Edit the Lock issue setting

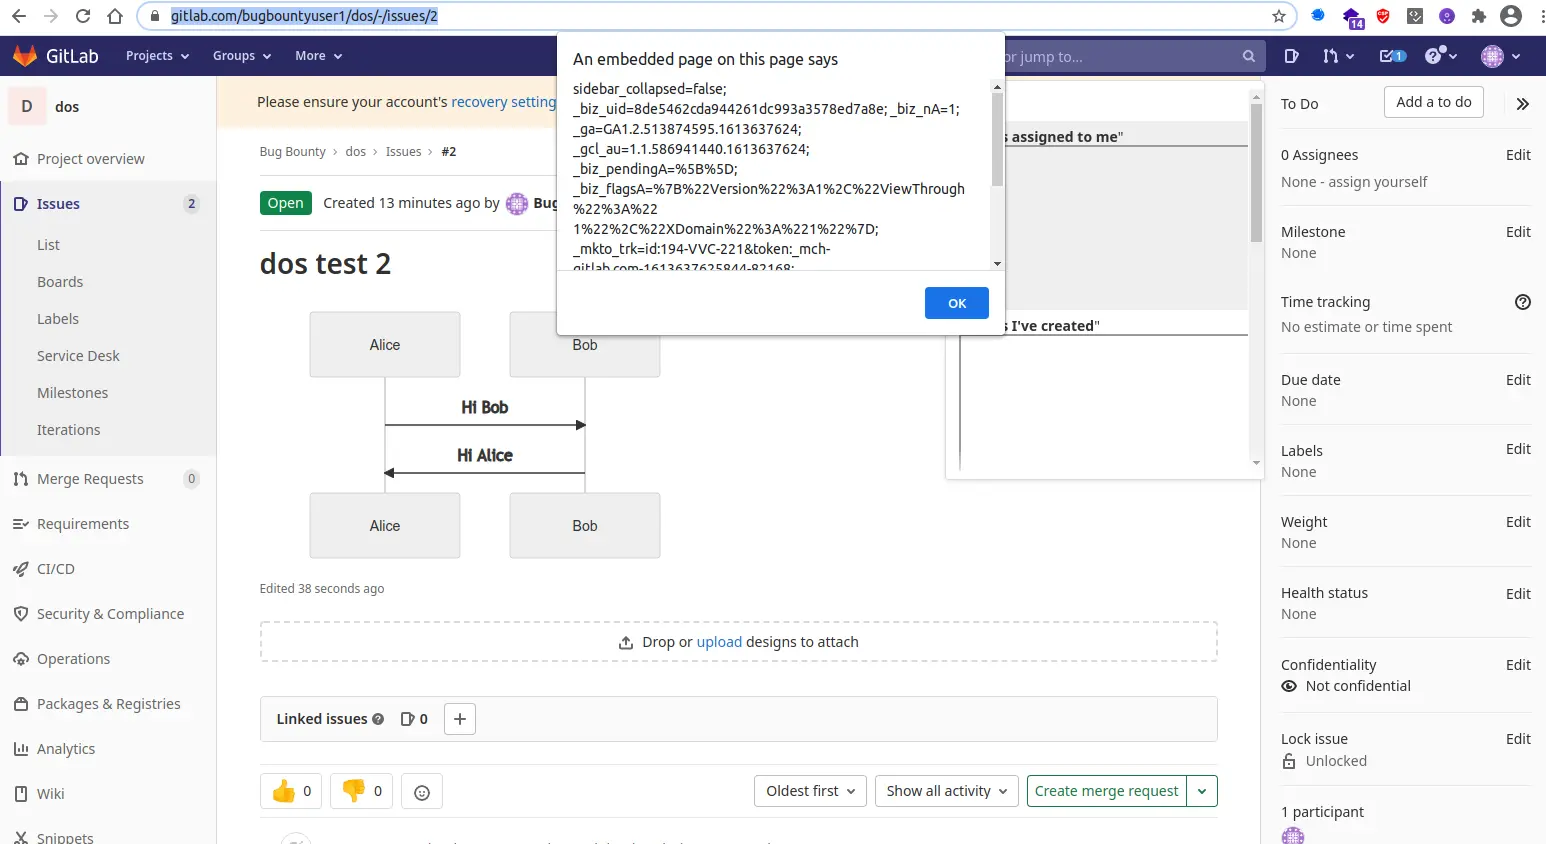tap(1518, 739)
